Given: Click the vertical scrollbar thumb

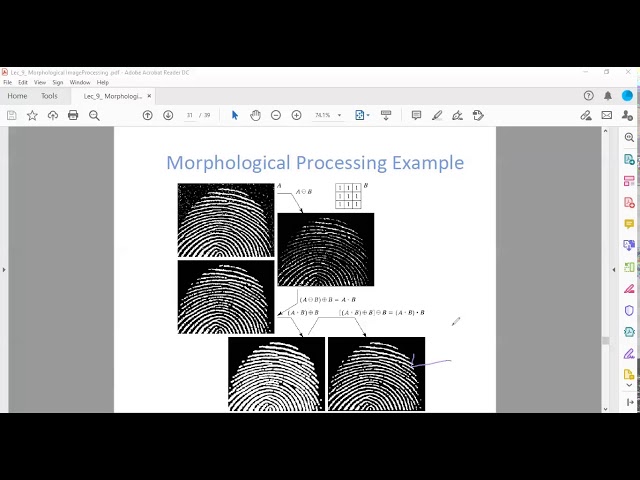Looking at the screenshot, I should tap(605, 340).
